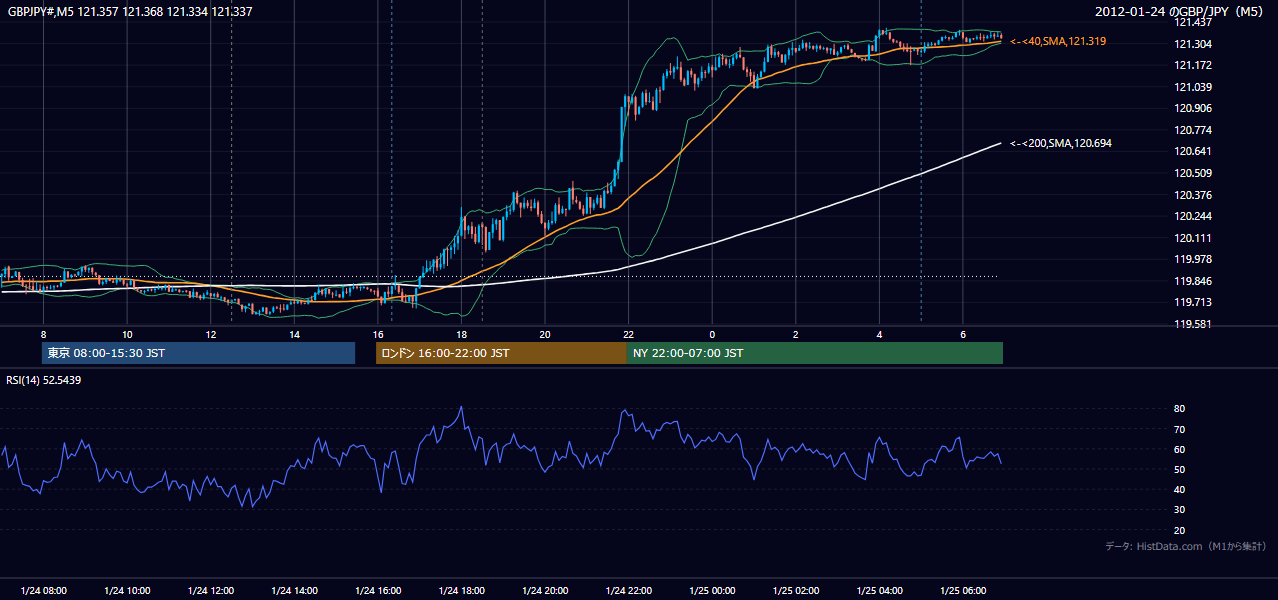Click the bottom time label 1/24 22:00
Image resolution: width=1278 pixels, height=600 pixels.
(x=629, y=591)
